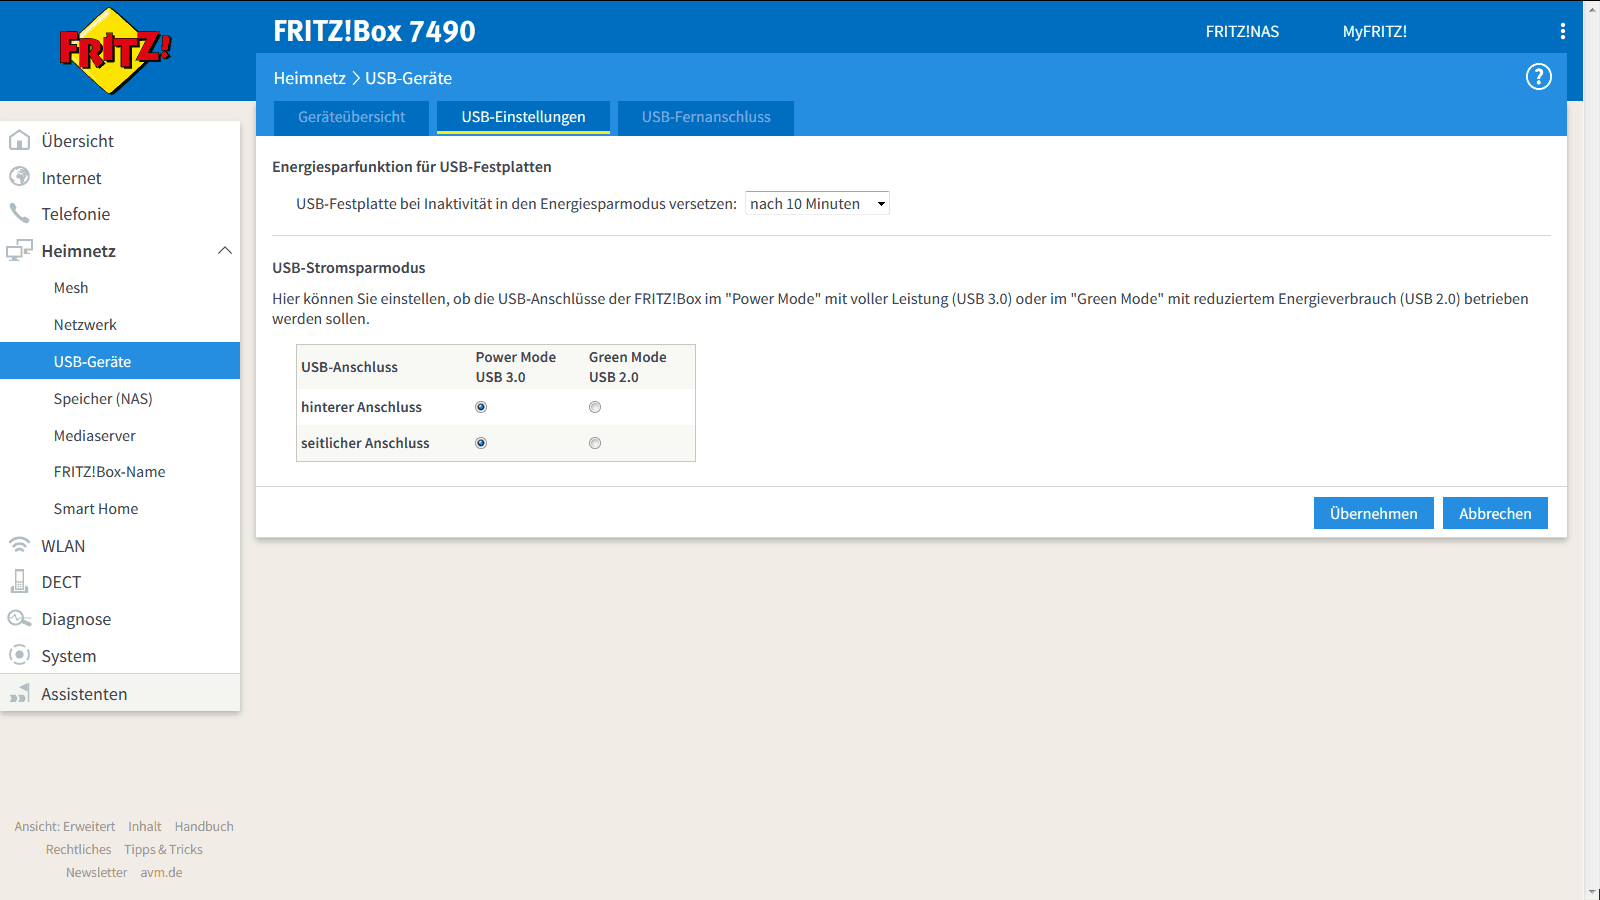Click the scrollbar down arrow
The image size is (1600, 900).
click(1592, 892)
